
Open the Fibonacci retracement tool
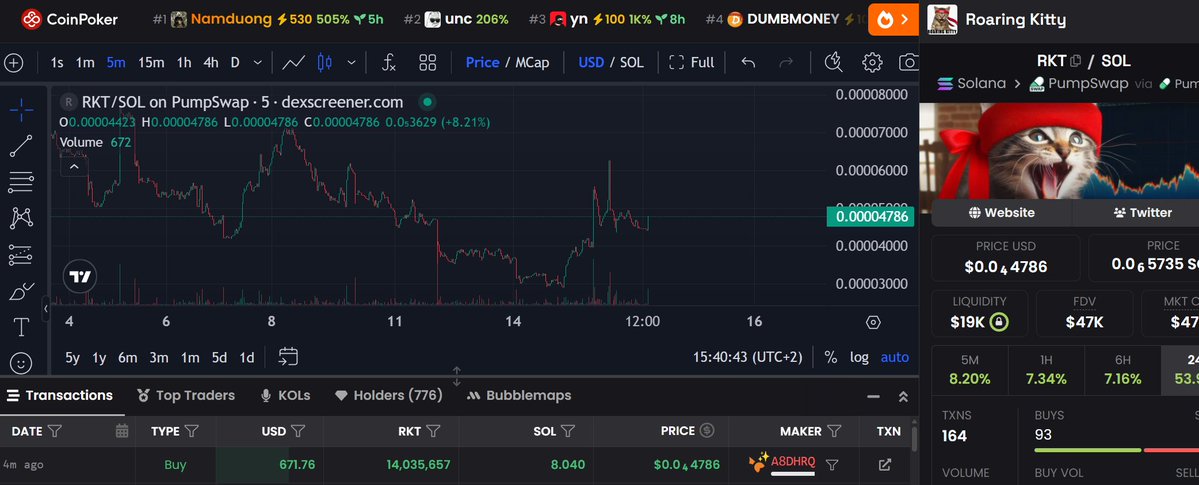[x=21, y=183]
